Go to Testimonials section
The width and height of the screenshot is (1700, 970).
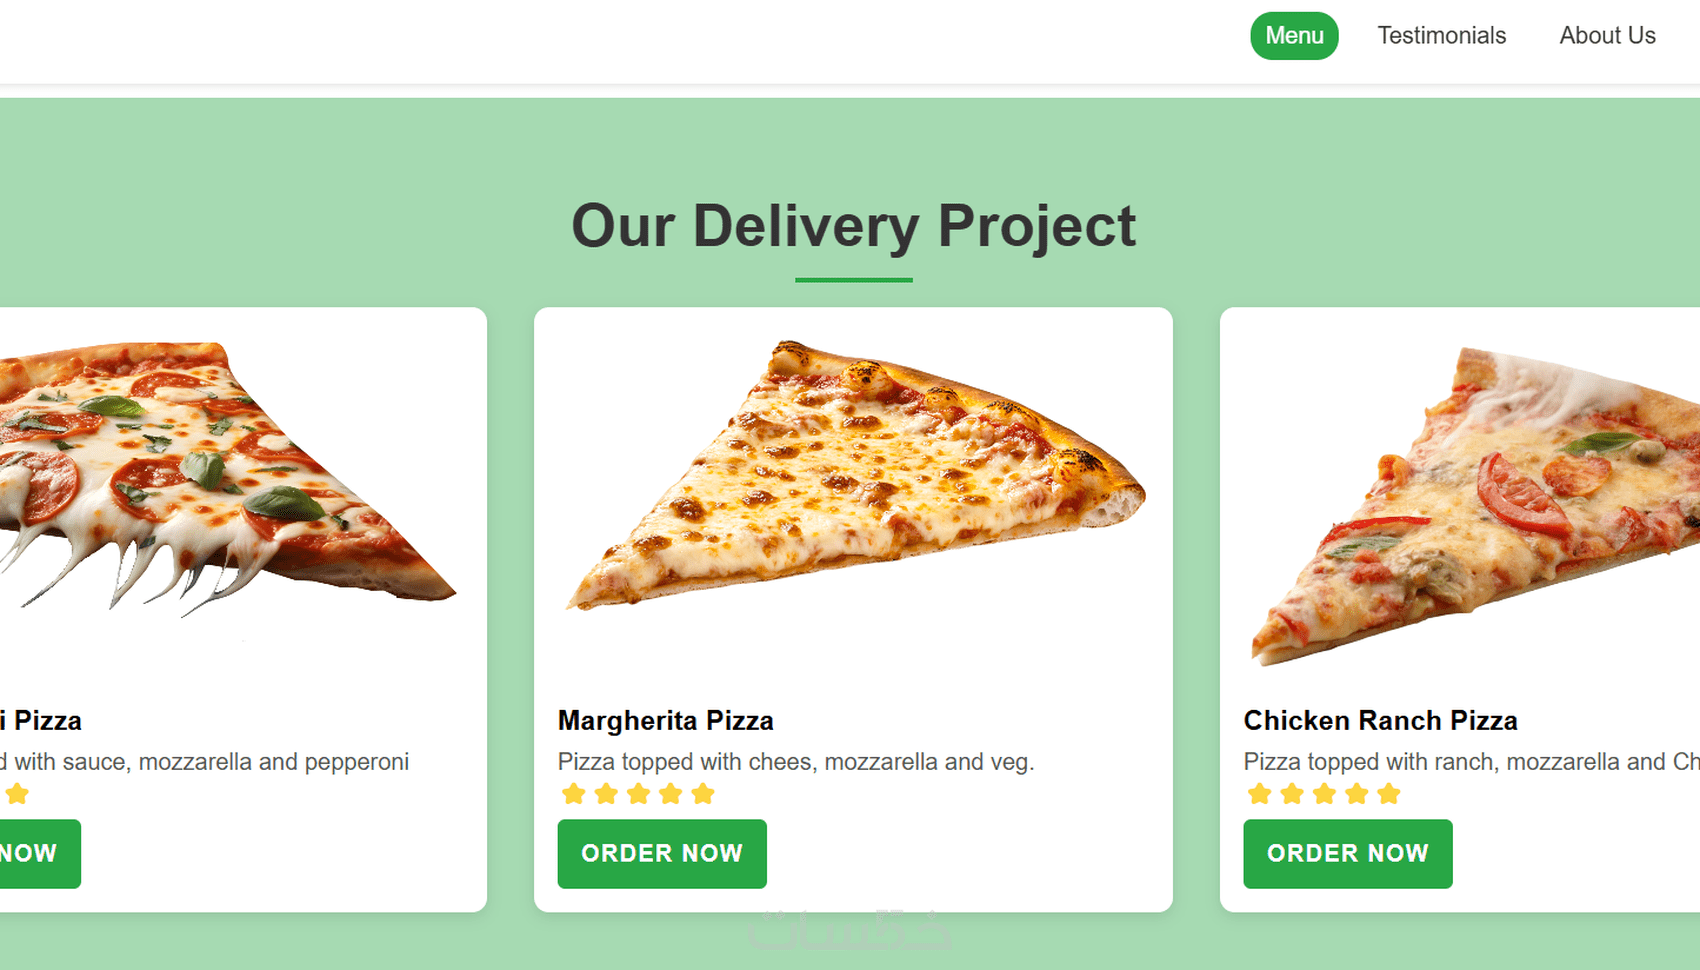coord(1441,36)
